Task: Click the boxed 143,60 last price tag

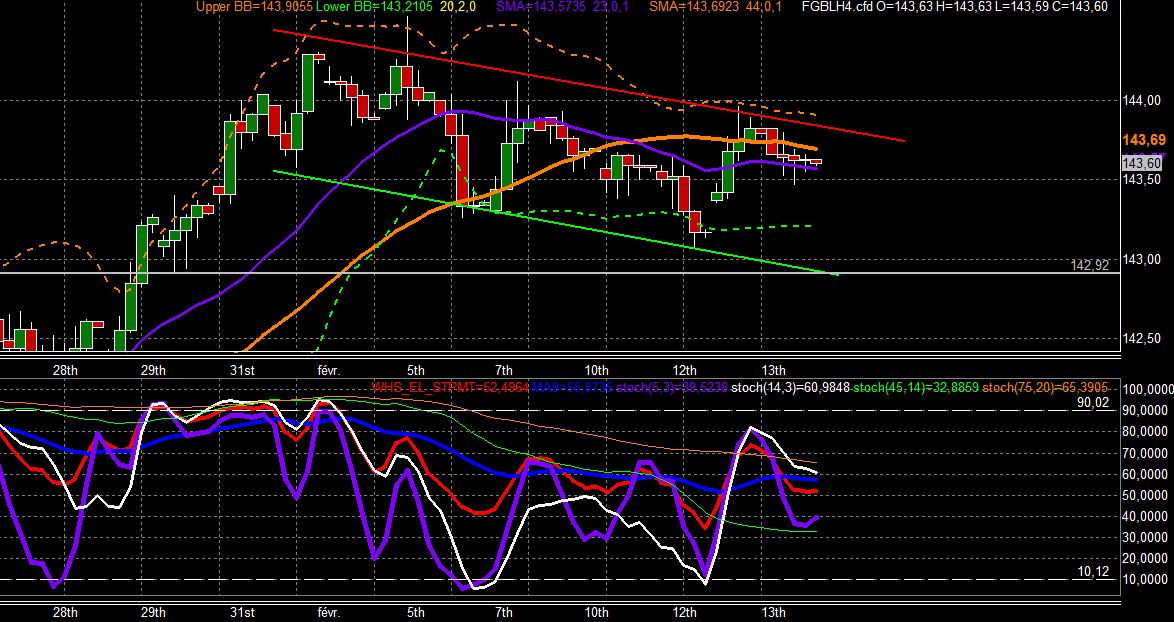Action: [x=1142, y=163]
